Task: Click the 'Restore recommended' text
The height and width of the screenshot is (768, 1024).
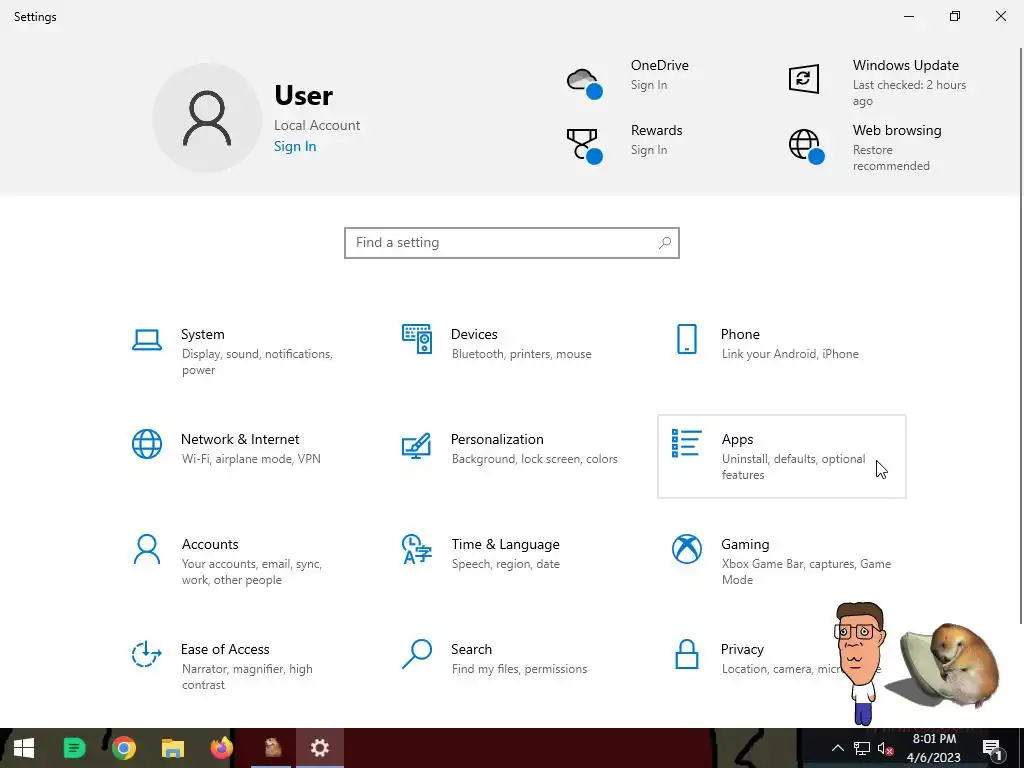Action: point(891,158)
